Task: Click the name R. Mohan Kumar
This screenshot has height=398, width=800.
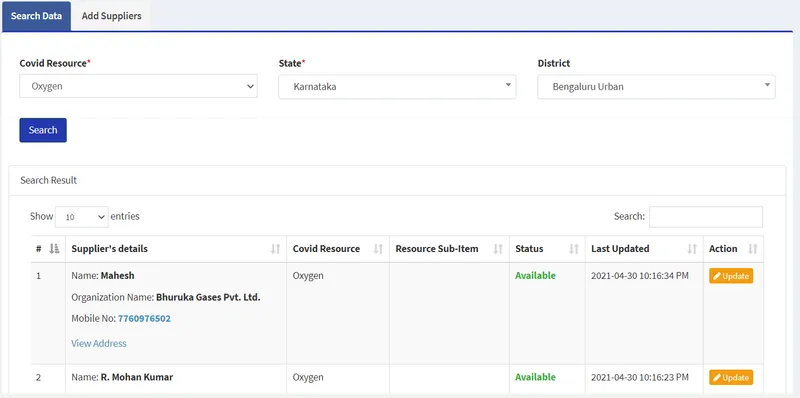Action: point(137,377)
